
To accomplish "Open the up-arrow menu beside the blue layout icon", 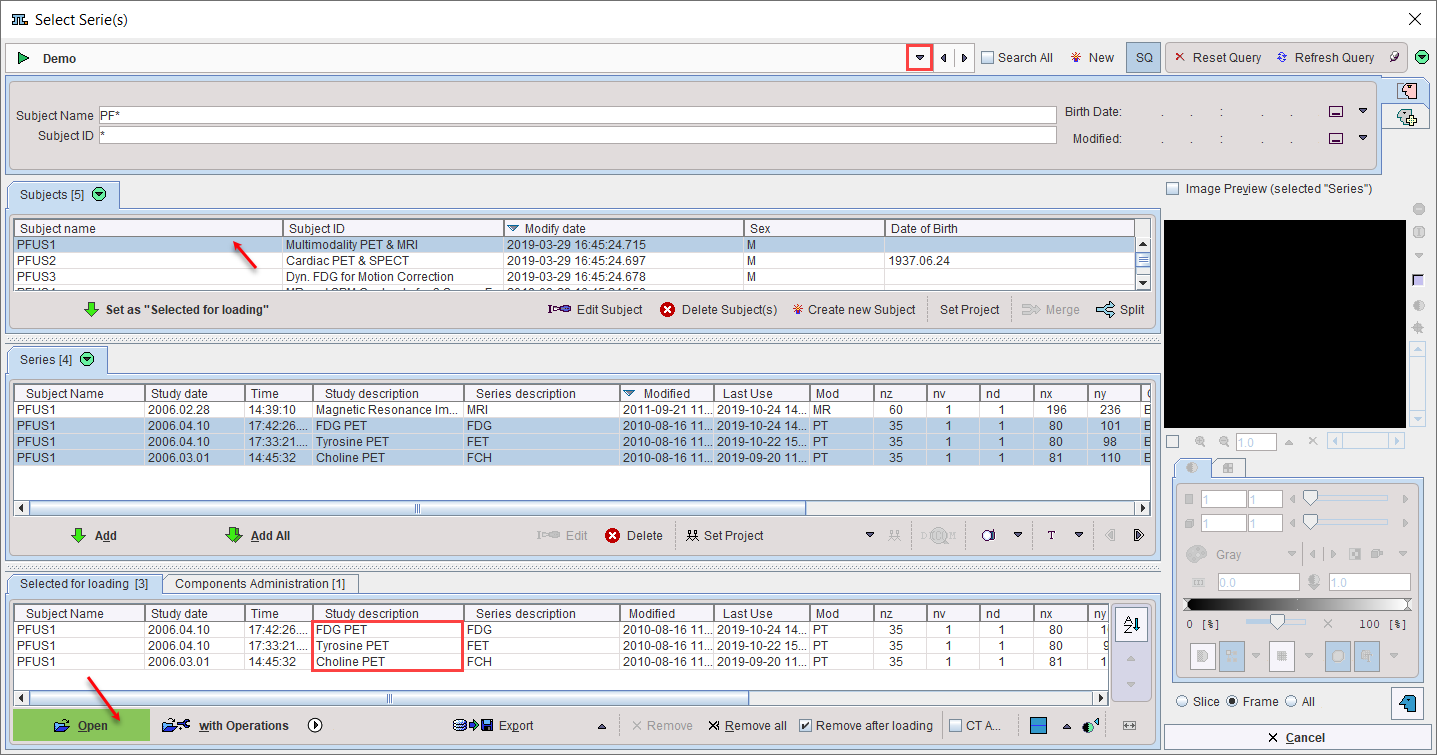I will (x=1066, y=726).
